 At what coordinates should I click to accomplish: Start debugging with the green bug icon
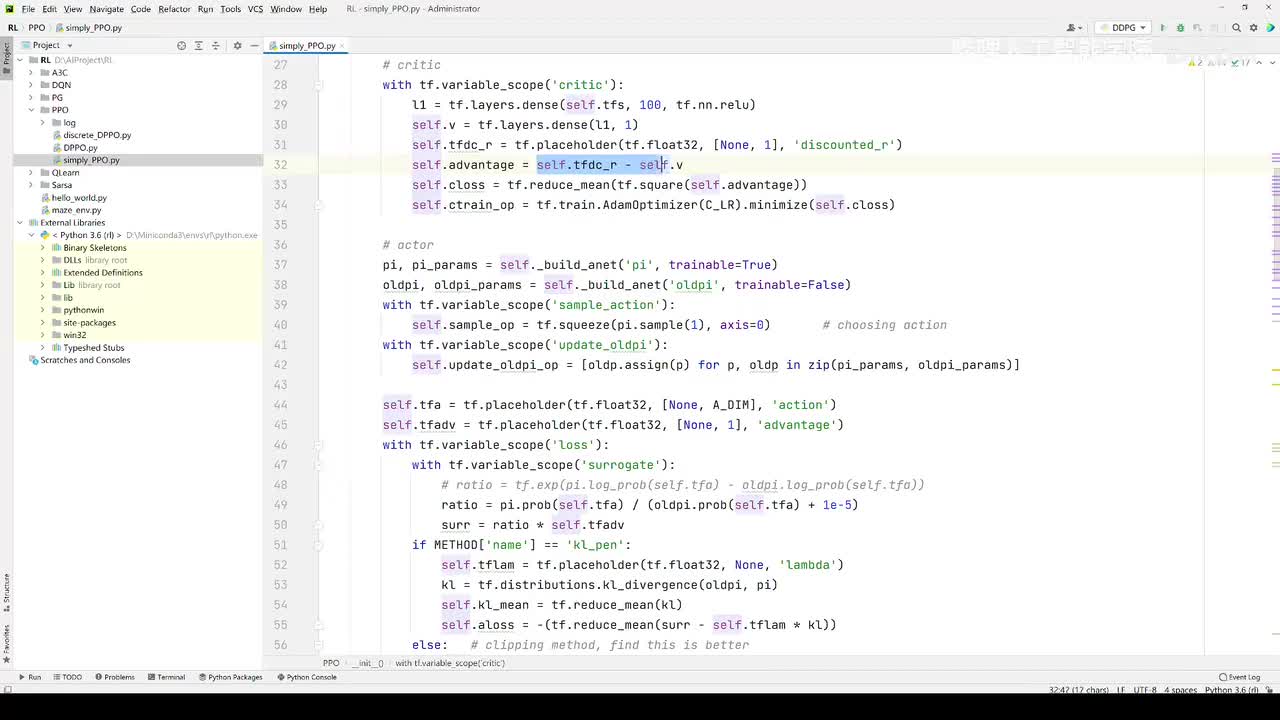pos(1180,28)
